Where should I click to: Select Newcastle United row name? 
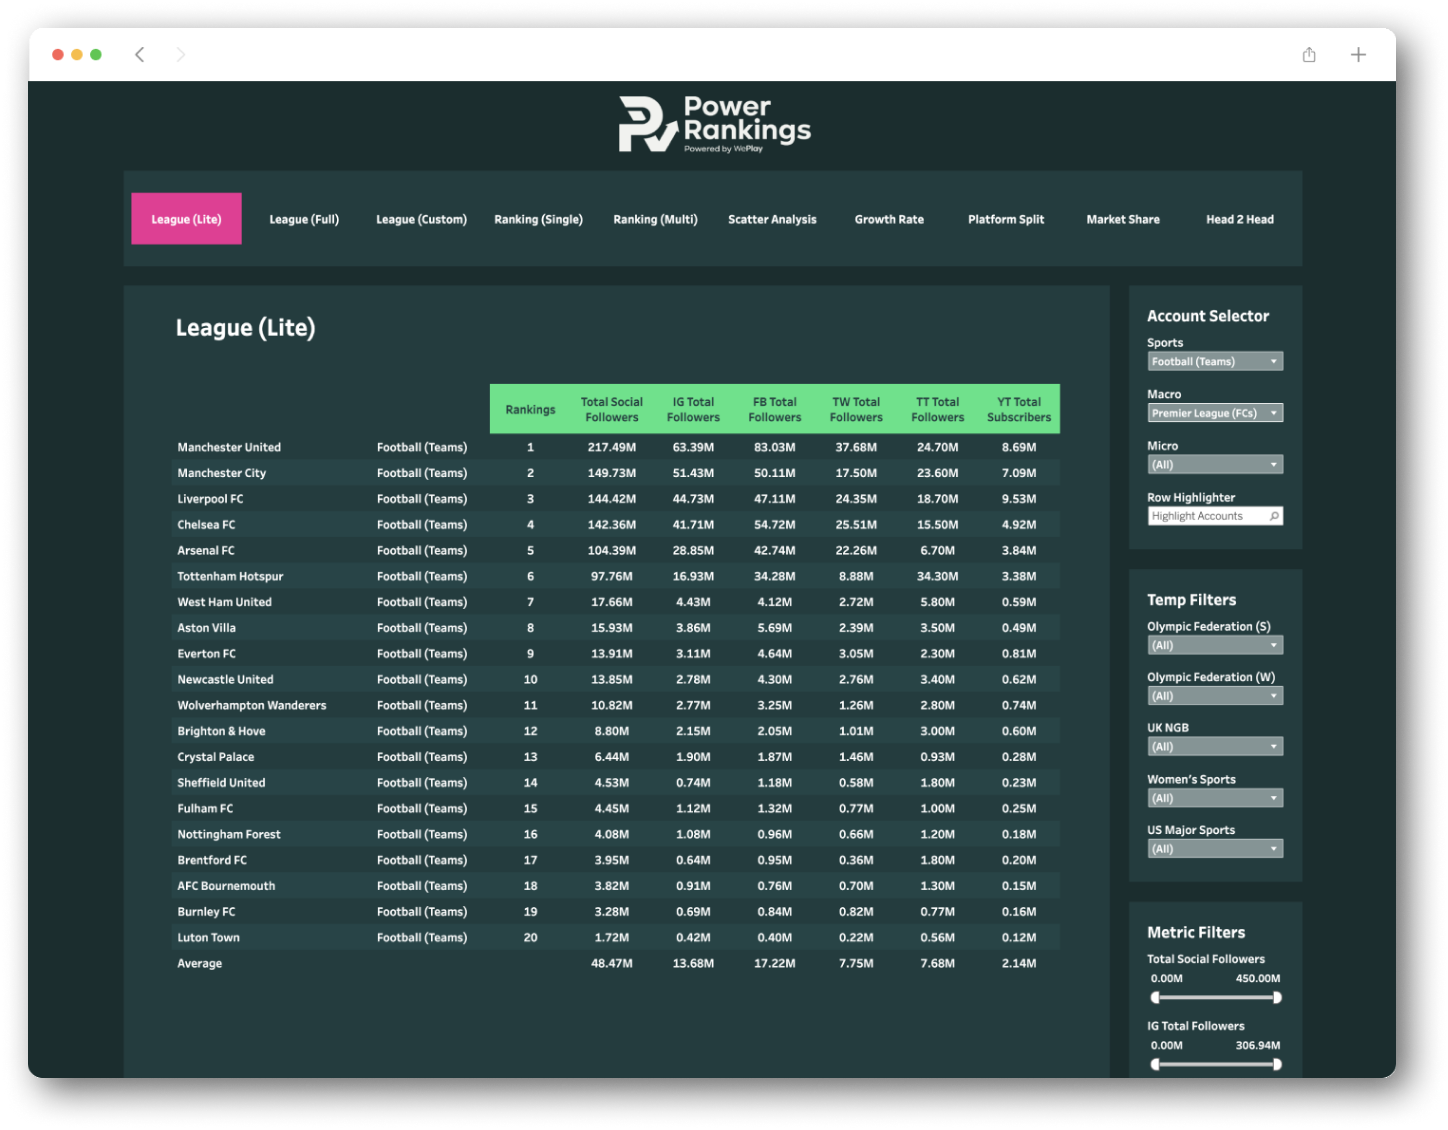click(225, 680)
